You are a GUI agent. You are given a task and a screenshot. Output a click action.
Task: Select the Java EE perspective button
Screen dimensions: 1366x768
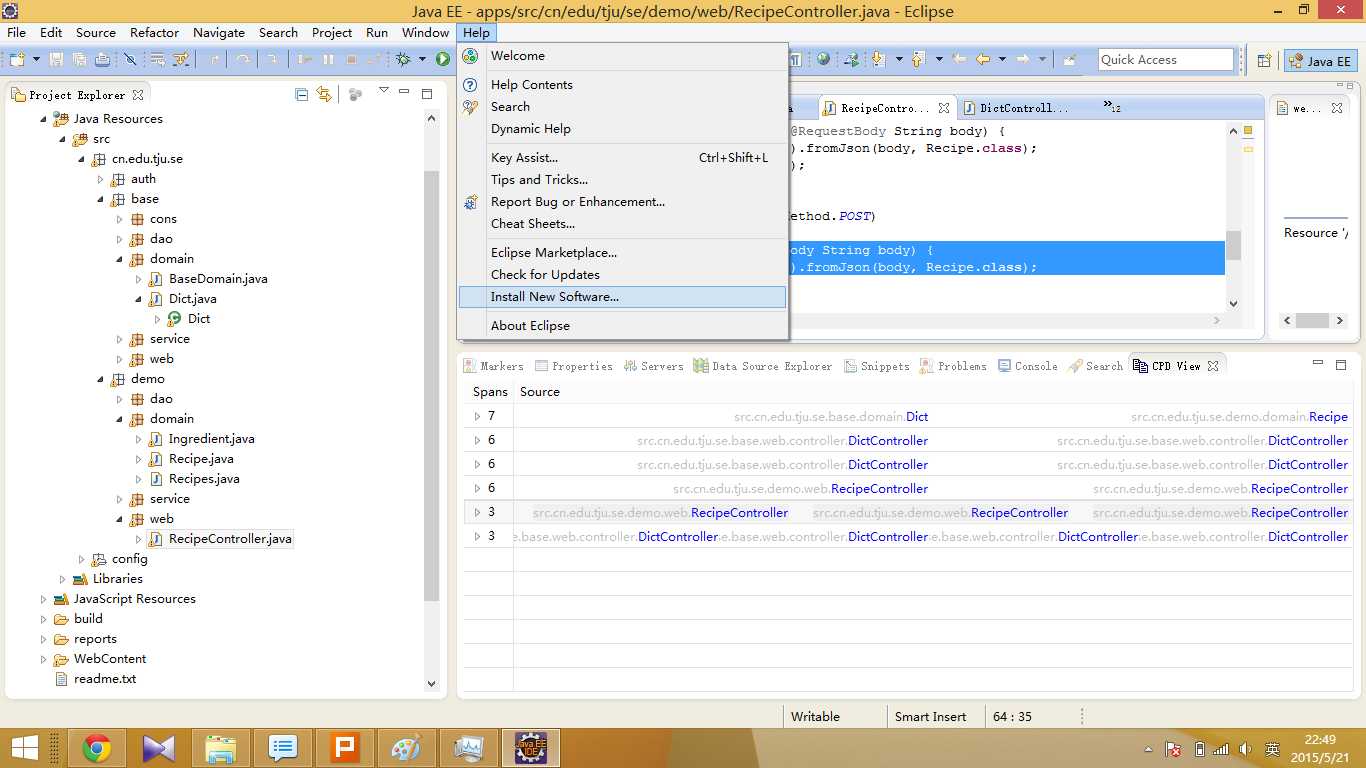coord(1320,61)
